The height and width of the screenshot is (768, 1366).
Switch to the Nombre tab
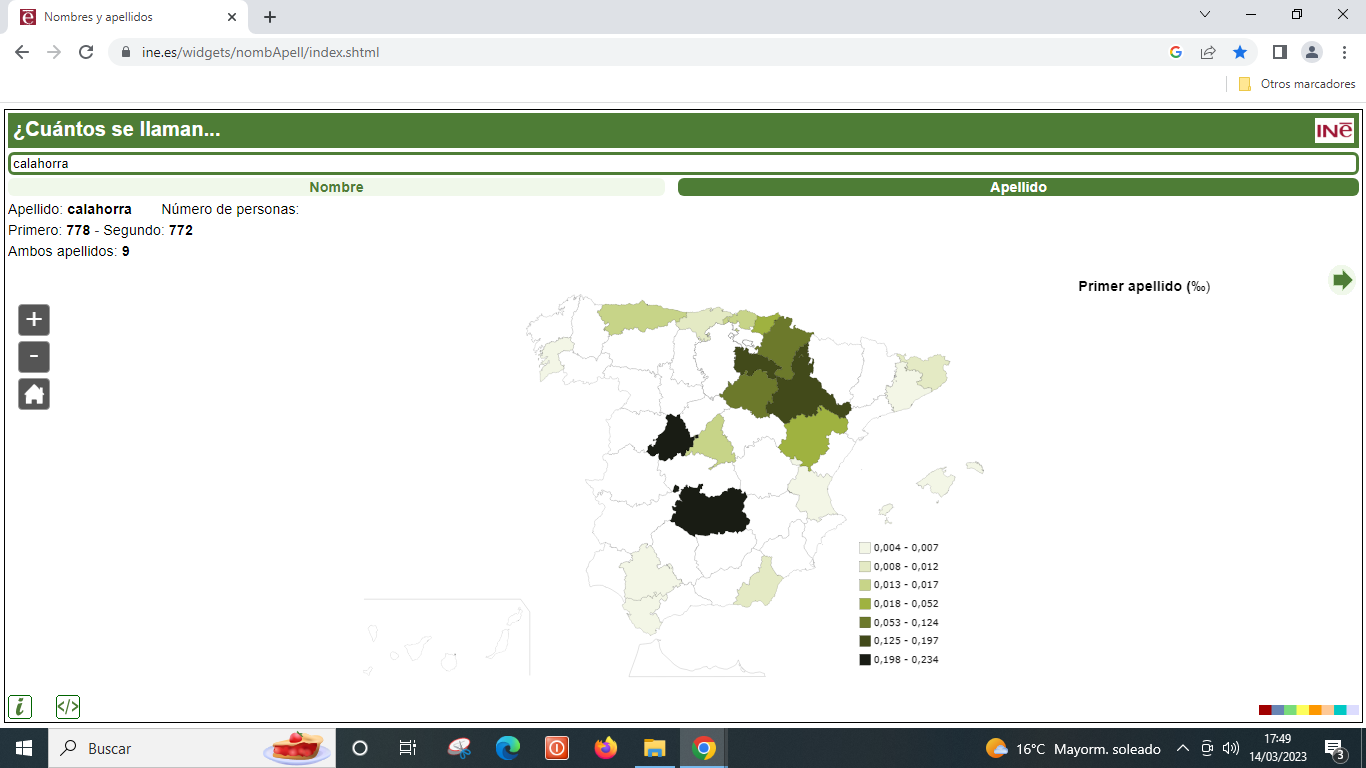click(336, 187)
